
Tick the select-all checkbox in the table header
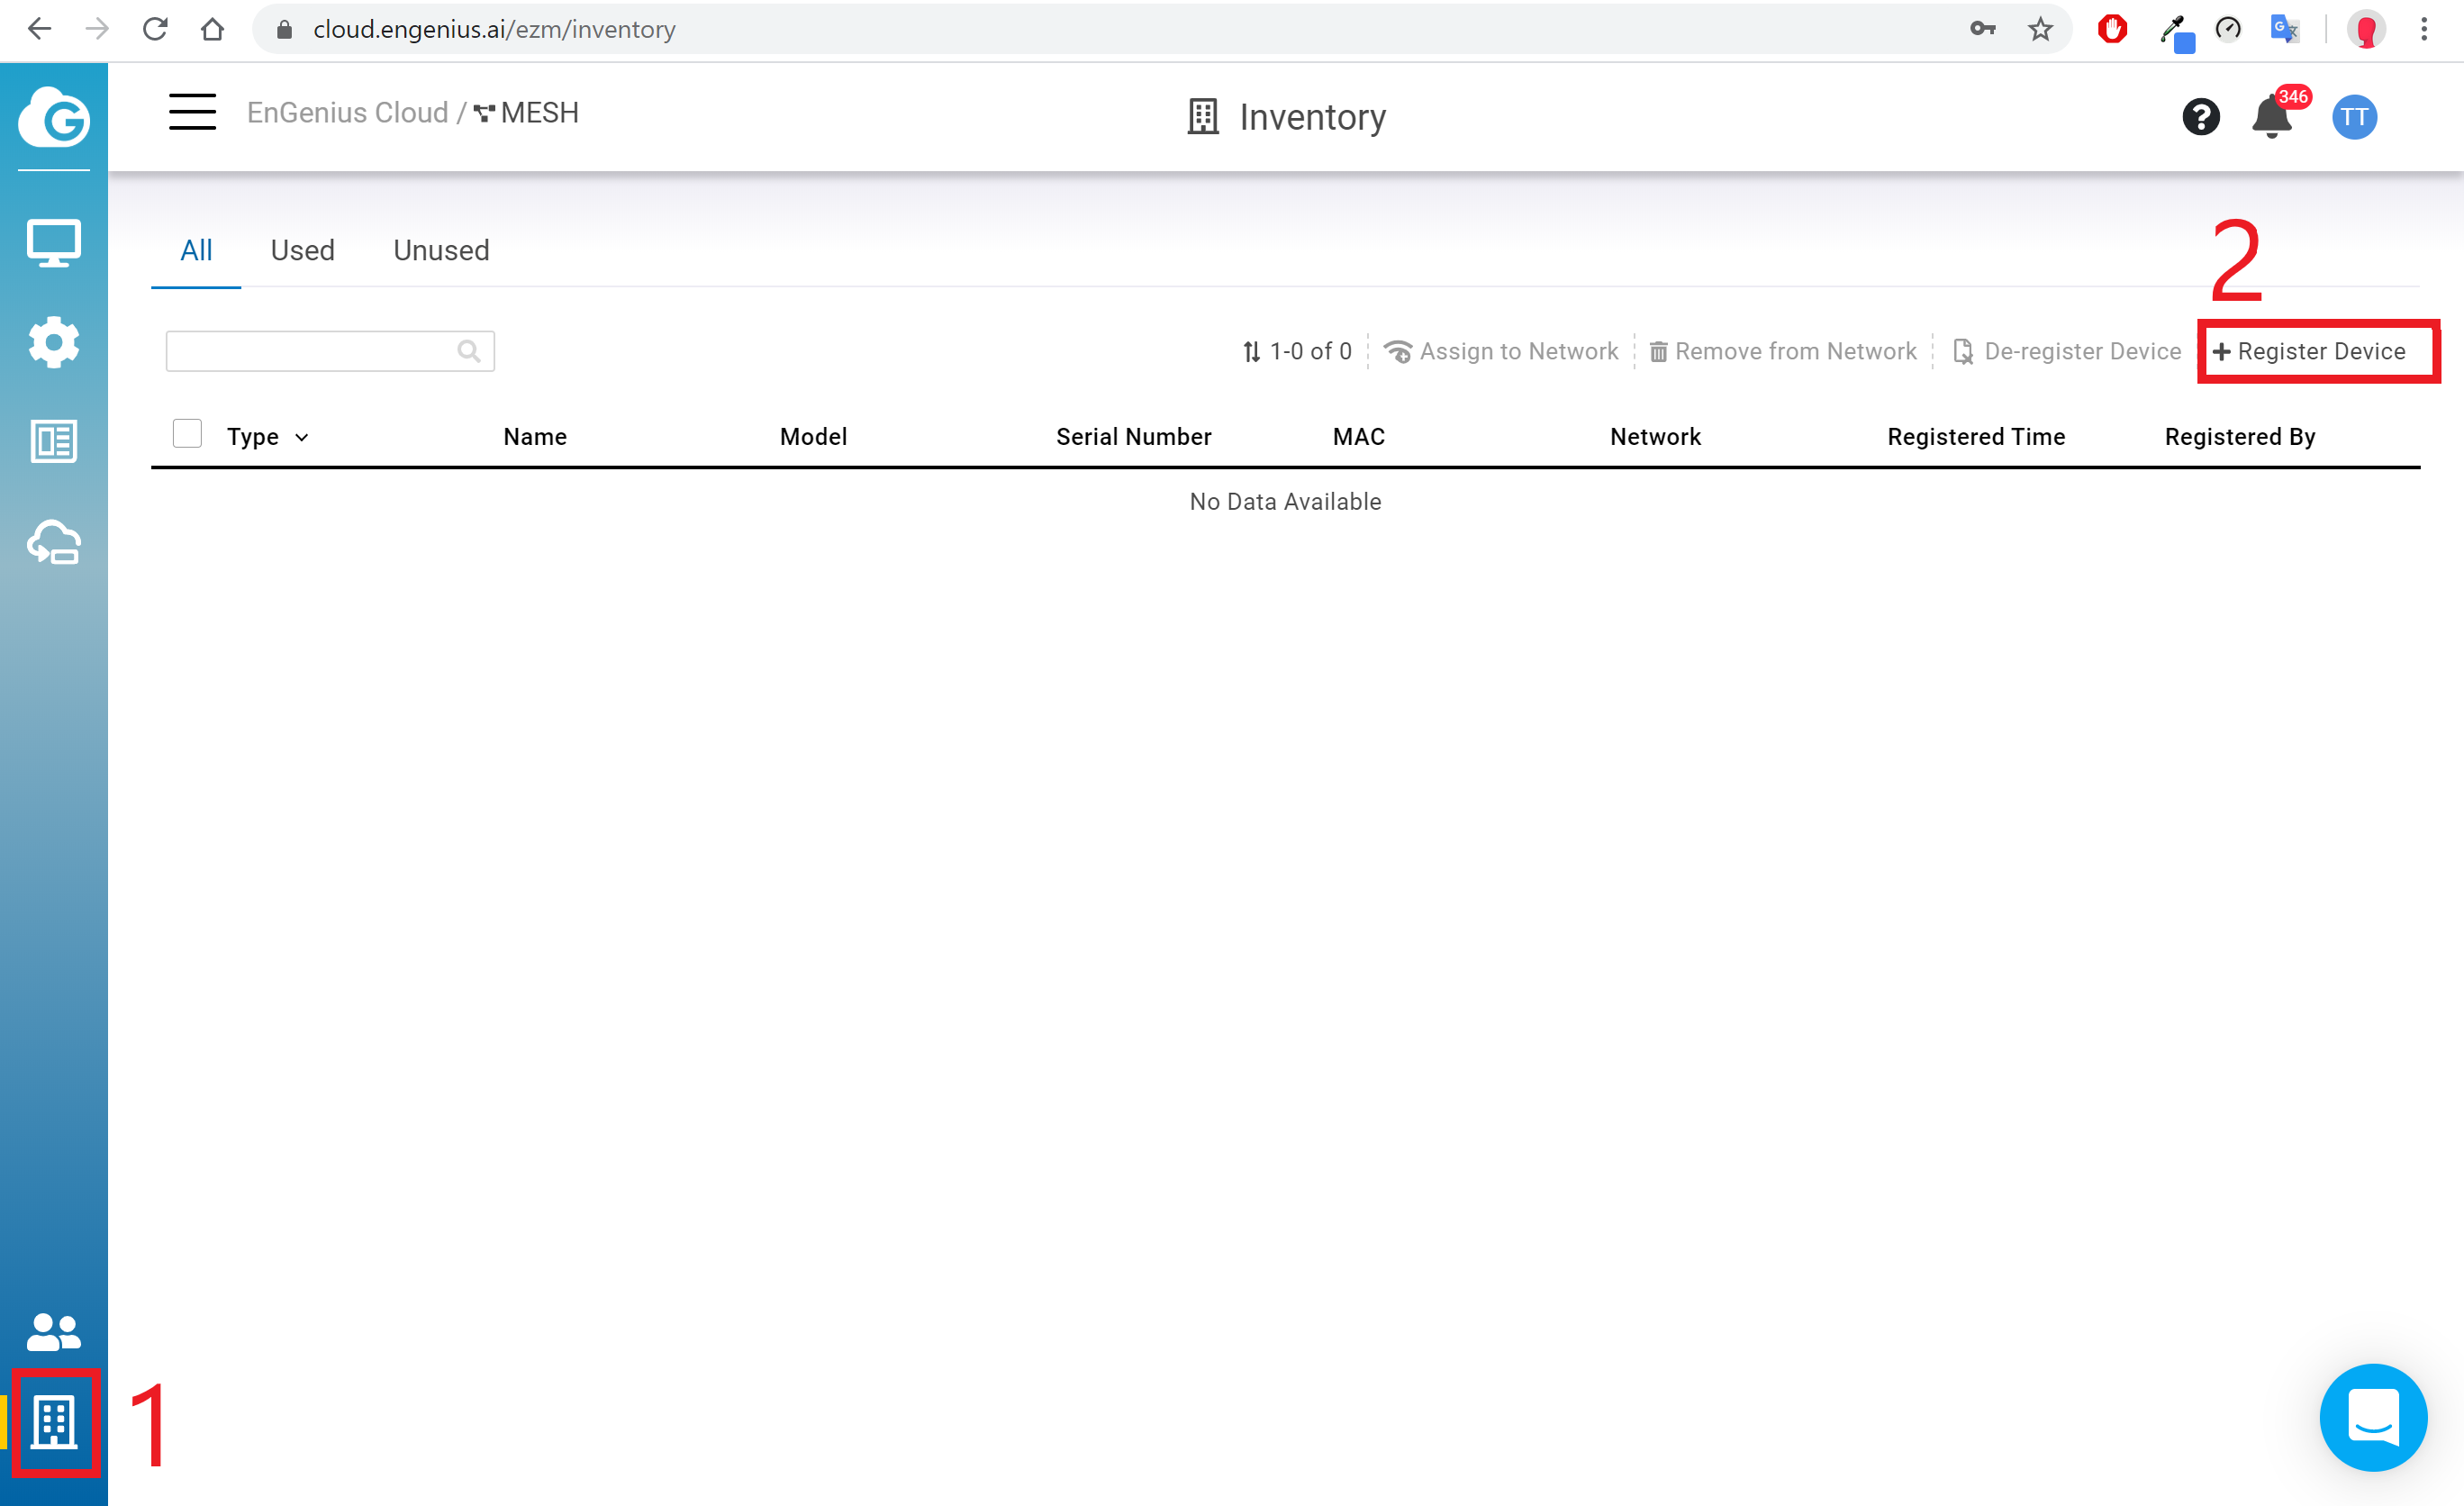point(187,433)
